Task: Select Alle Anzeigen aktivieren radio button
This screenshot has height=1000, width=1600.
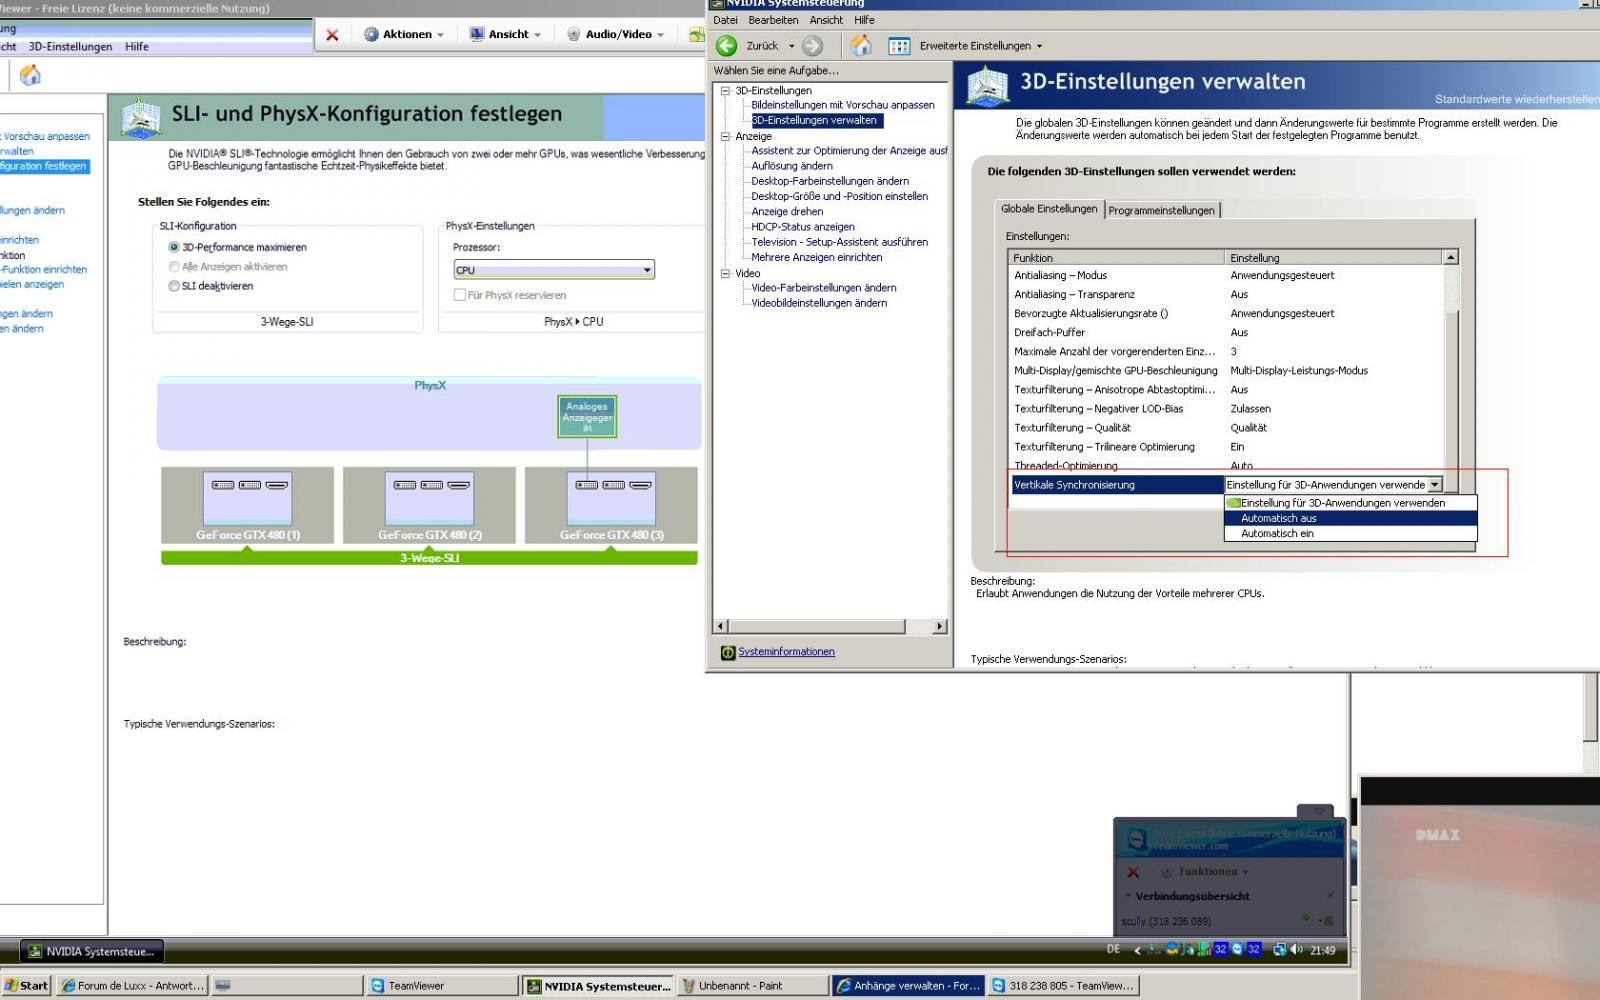Action: (x=174, y=267)
